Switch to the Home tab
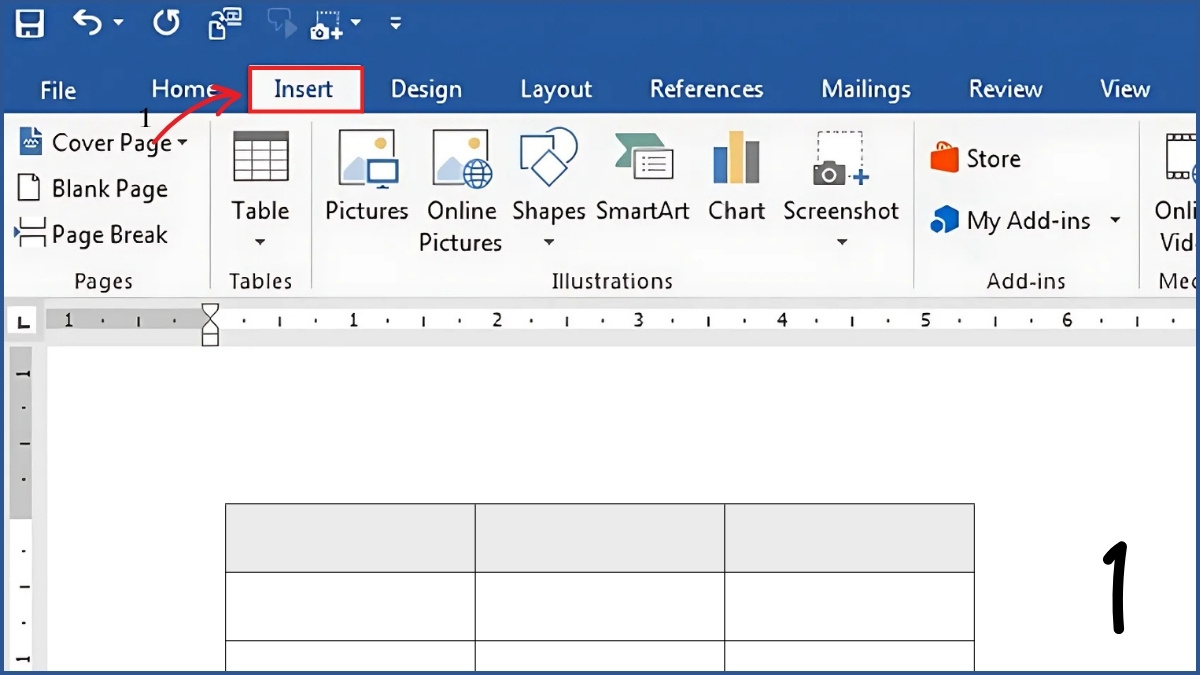1200x675 pixels. pyautogui.click(x=183, y=89)
